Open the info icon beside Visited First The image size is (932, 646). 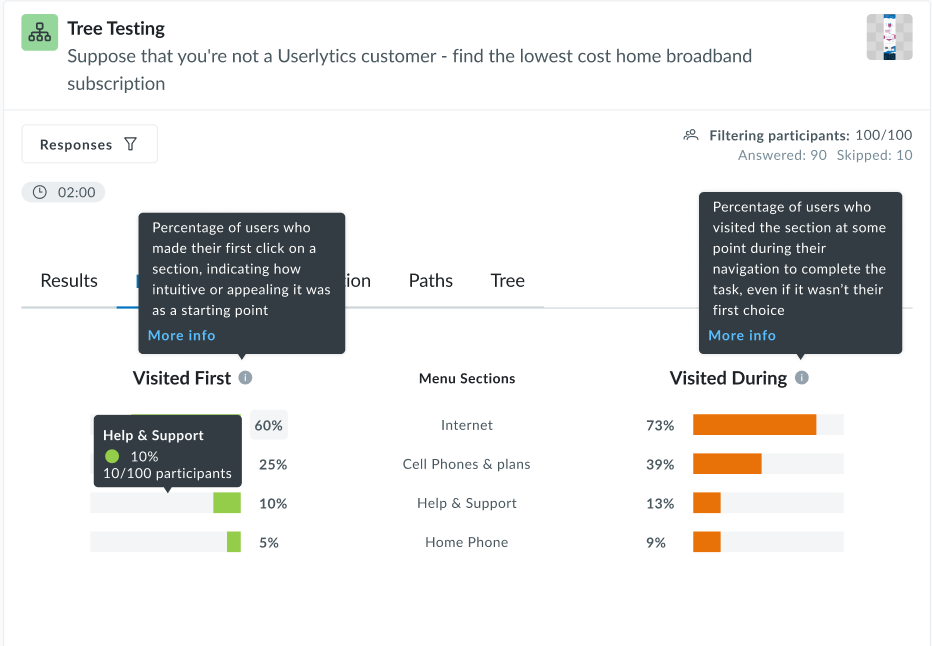point(244,378)
